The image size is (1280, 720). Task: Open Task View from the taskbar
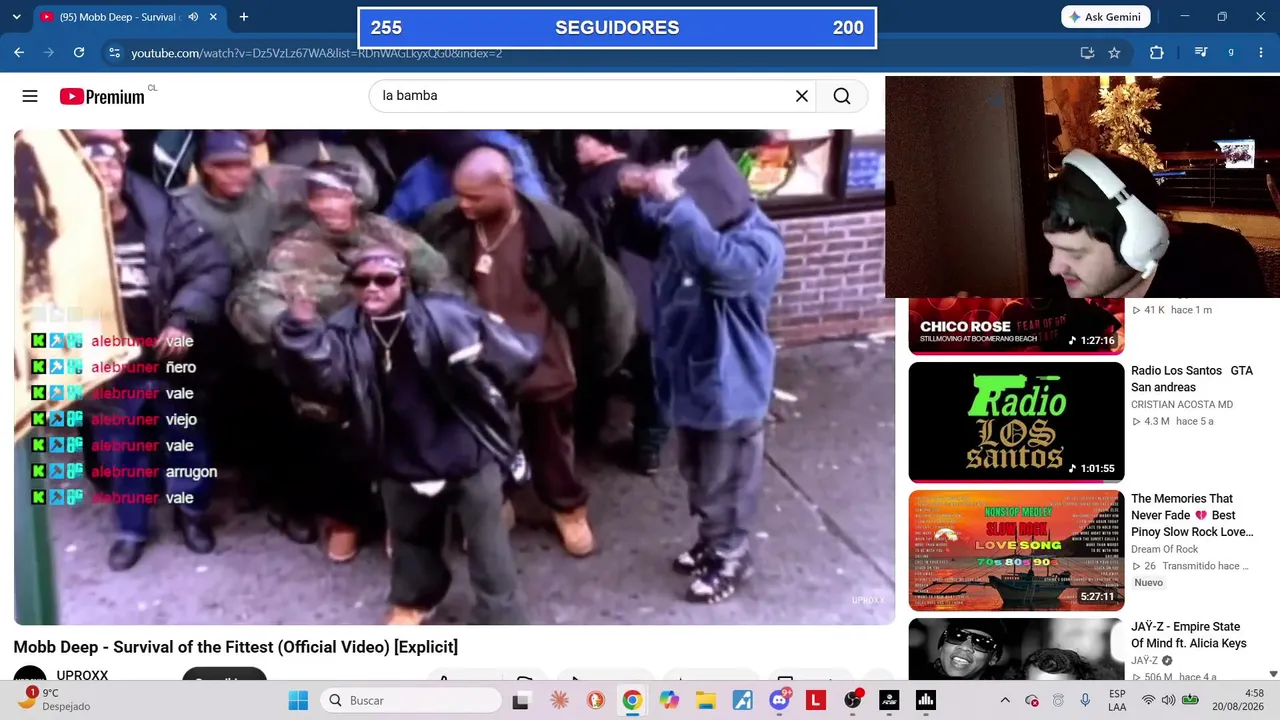click(x=520, y=700)
